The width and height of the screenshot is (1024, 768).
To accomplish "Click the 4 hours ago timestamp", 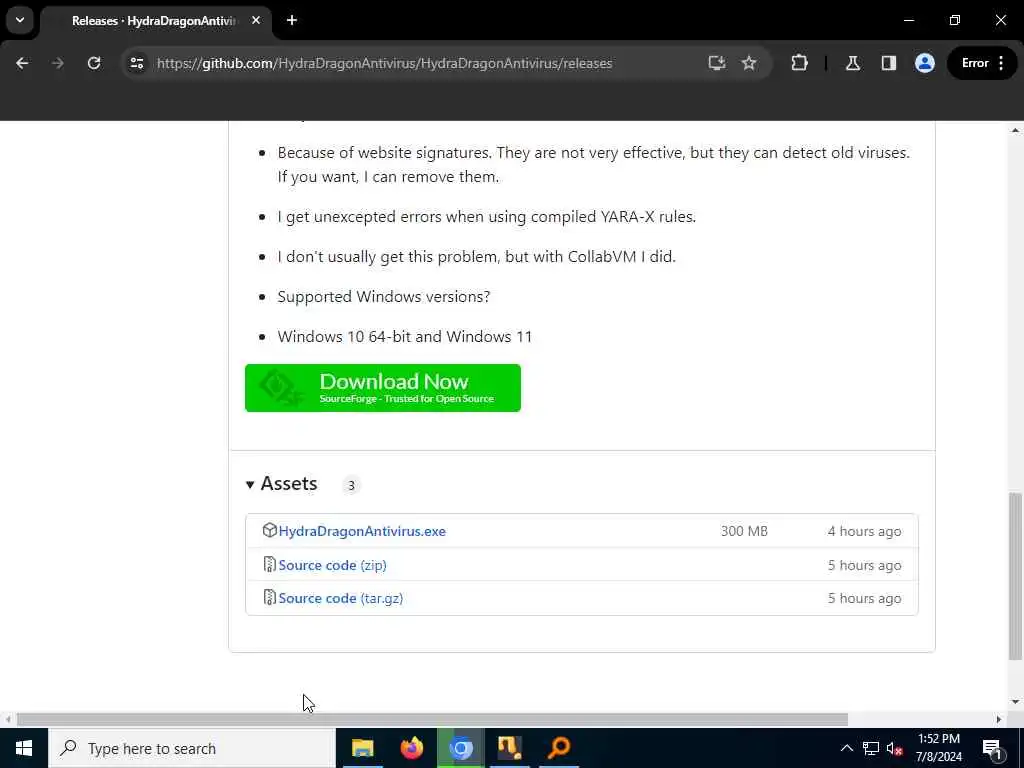I will click(864, 531).
